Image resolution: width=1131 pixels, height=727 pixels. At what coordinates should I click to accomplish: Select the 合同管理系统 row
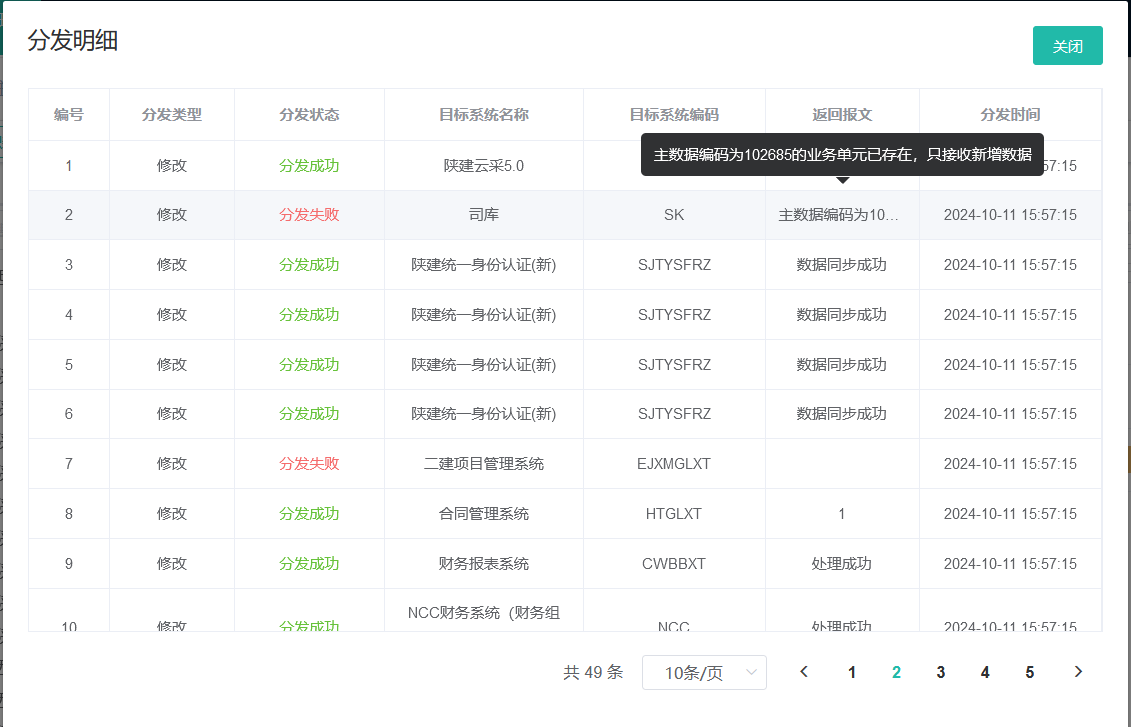pos(484,514)
